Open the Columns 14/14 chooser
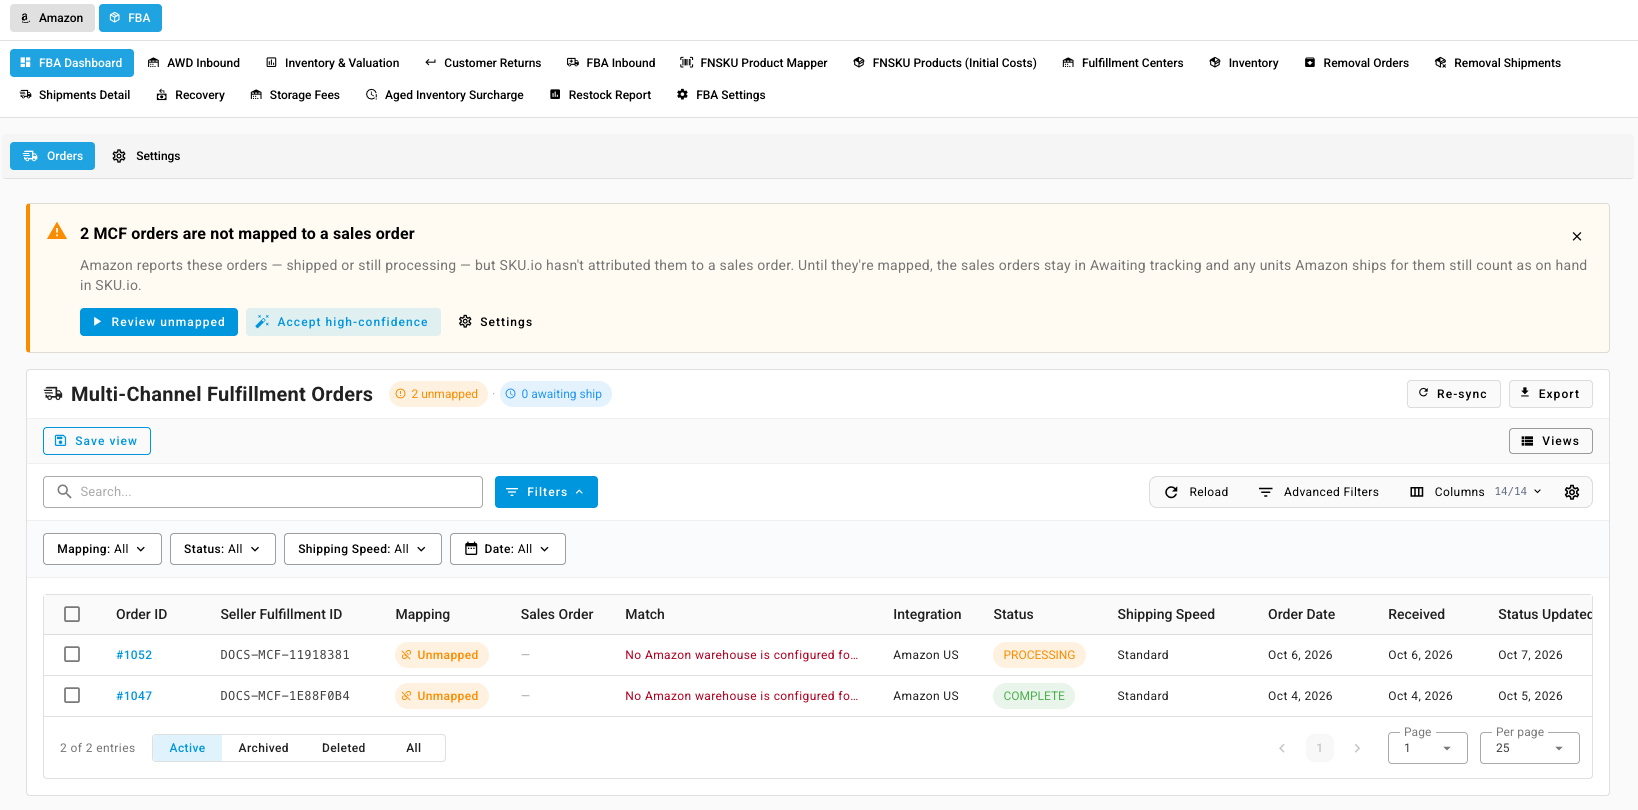The height and width of the screenshot is (810, 1638). tap(1476, 492)
